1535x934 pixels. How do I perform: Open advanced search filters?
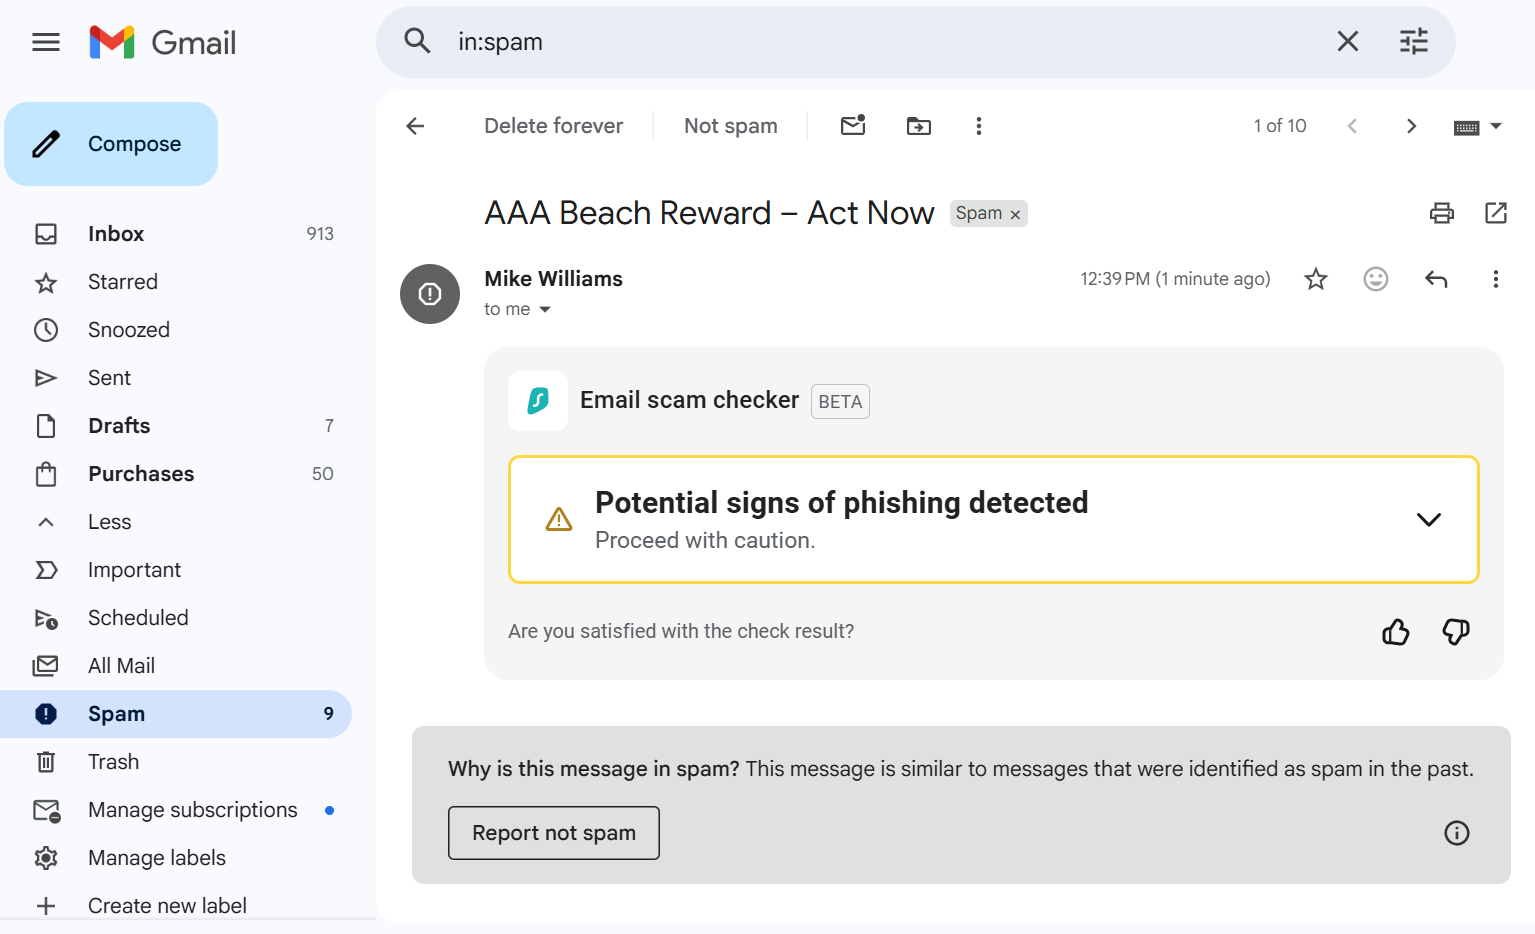1413,41
